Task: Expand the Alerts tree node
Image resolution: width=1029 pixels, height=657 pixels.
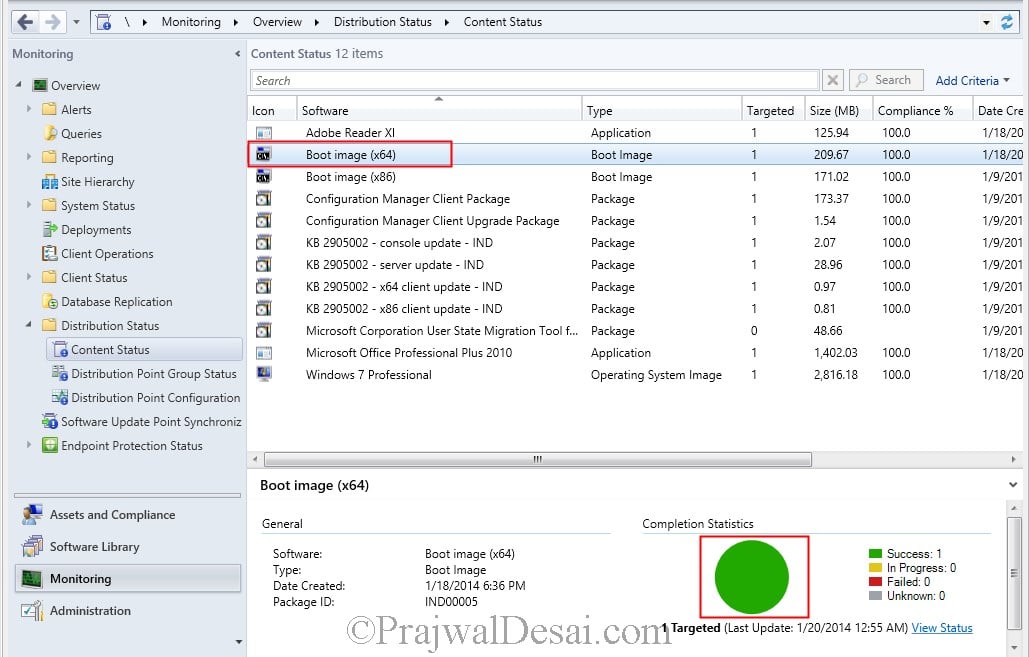Action: 28,109
